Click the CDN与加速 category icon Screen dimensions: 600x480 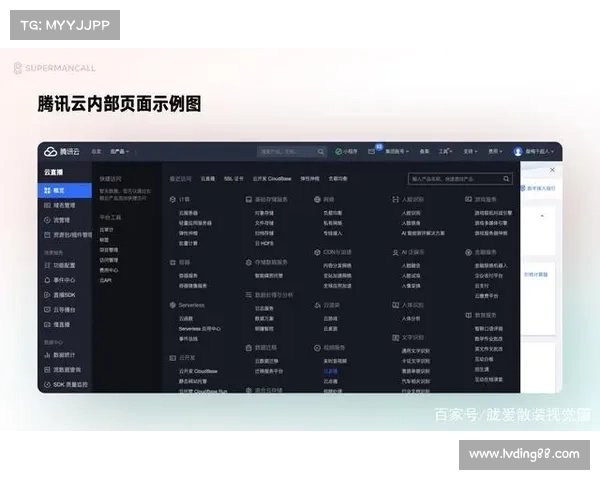317,252
